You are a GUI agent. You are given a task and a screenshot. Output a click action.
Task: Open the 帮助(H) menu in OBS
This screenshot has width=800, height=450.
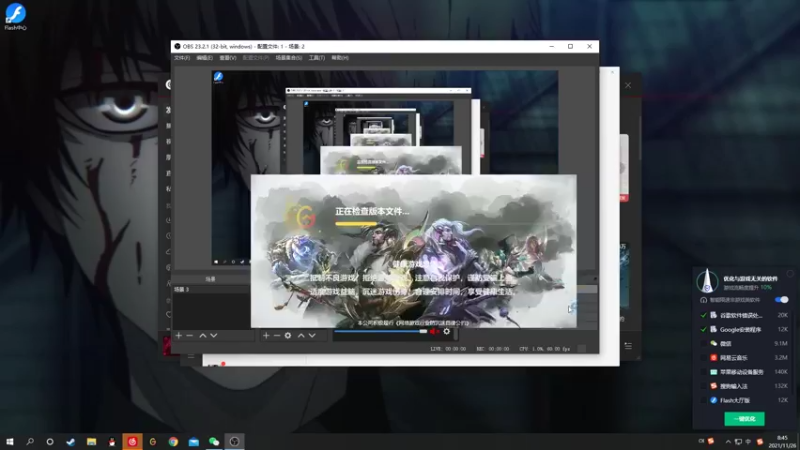pos(340,58)
